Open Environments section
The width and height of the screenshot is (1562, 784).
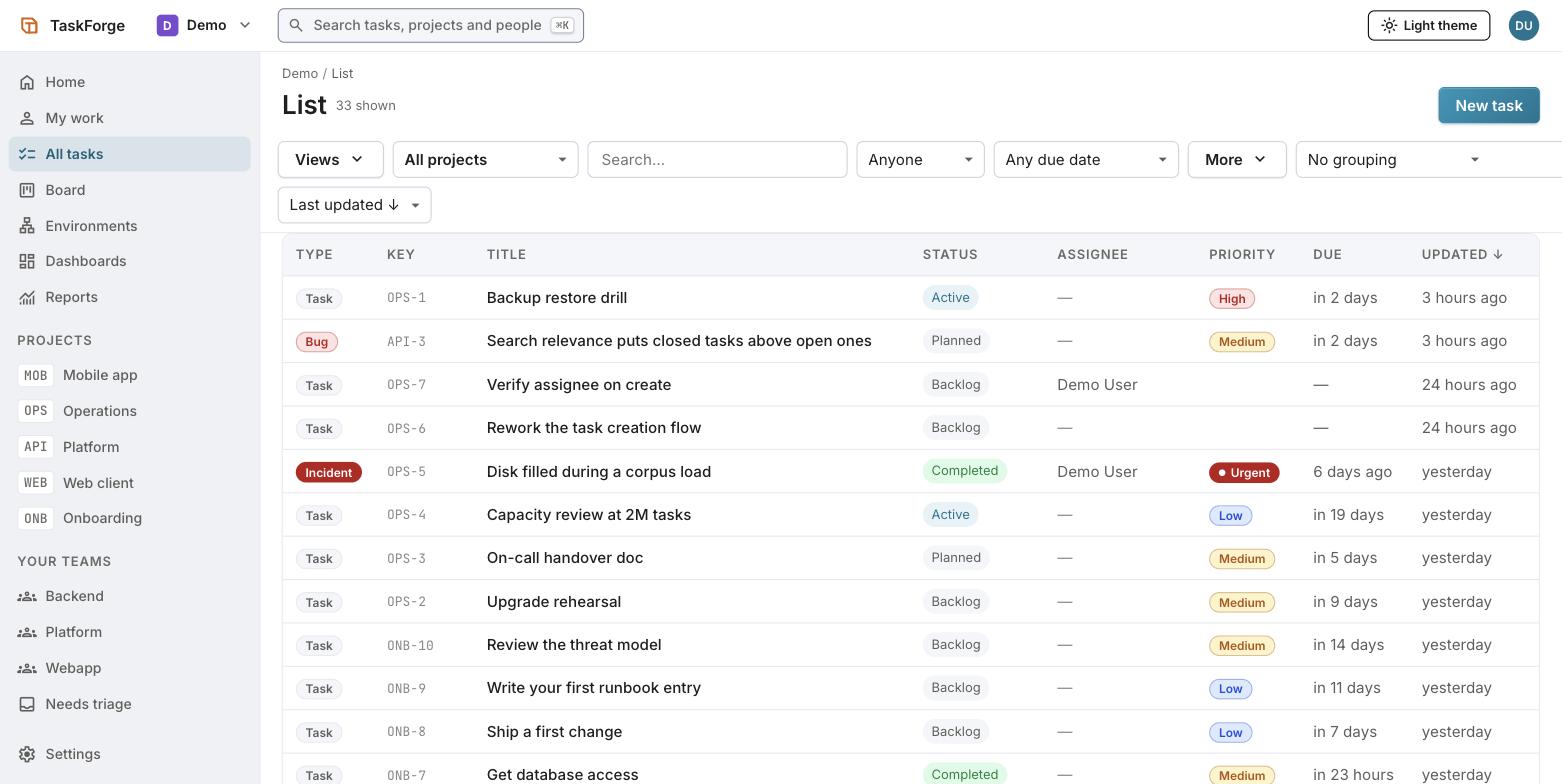coord(130,226)
